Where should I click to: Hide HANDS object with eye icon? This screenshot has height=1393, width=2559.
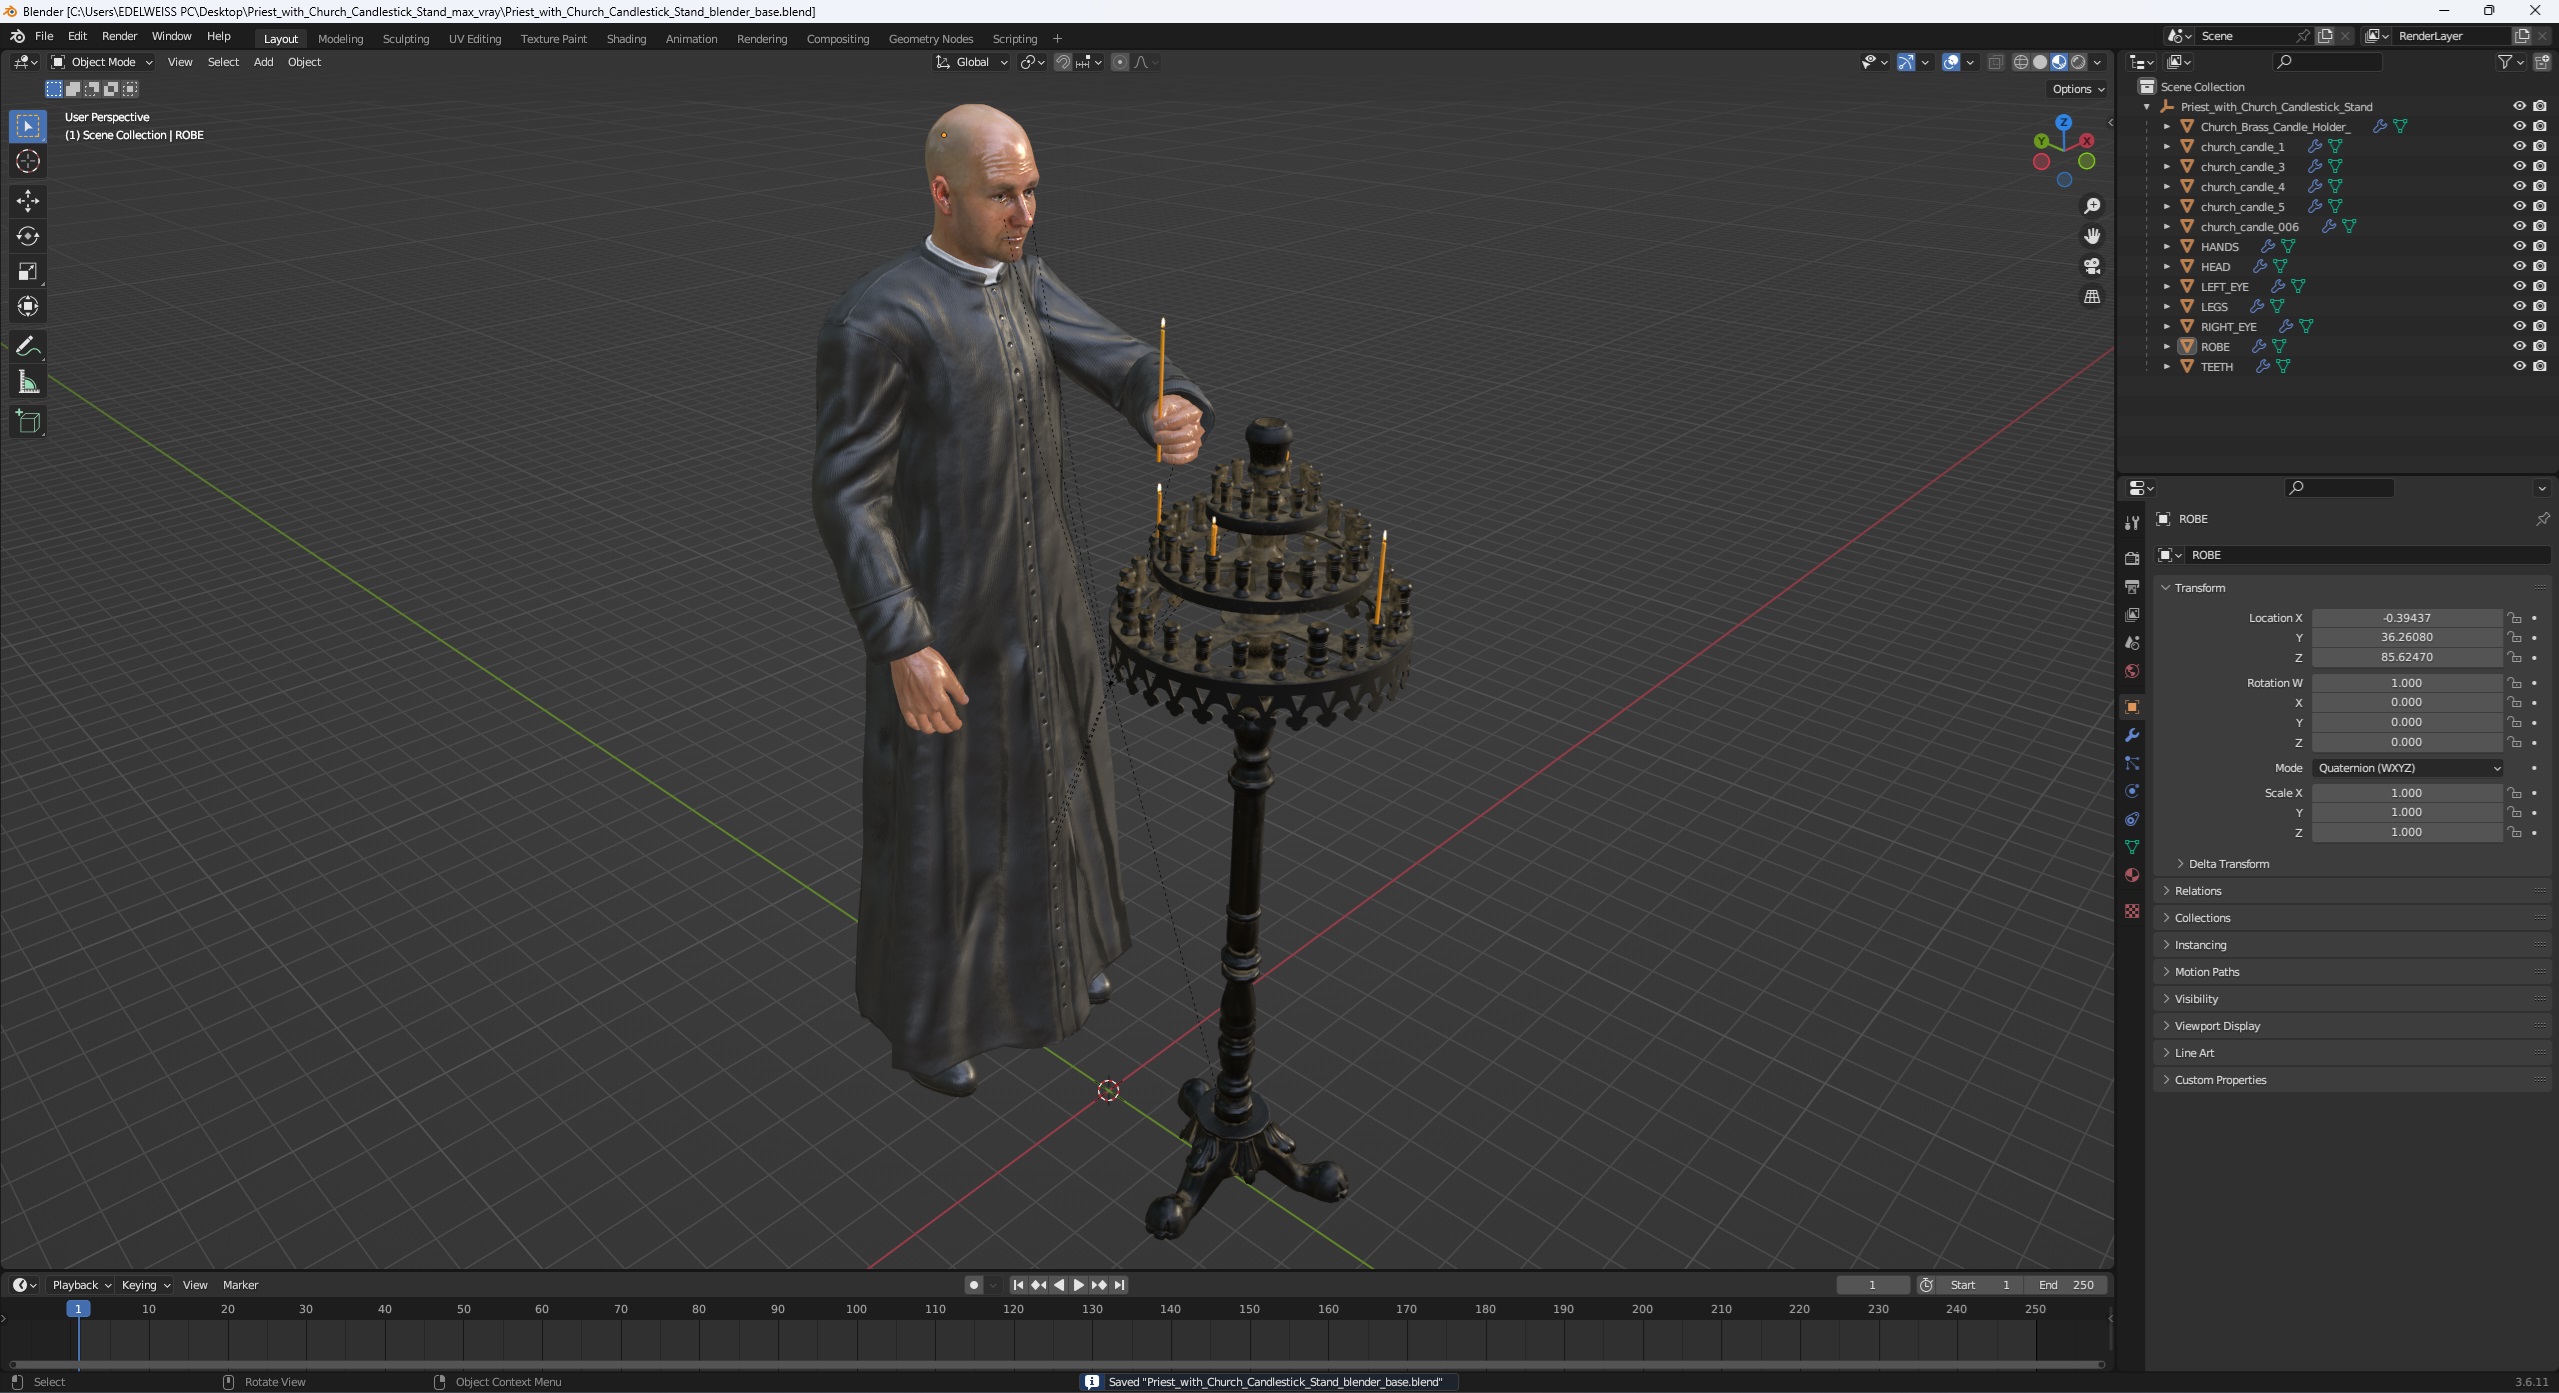coord(2519,246)
